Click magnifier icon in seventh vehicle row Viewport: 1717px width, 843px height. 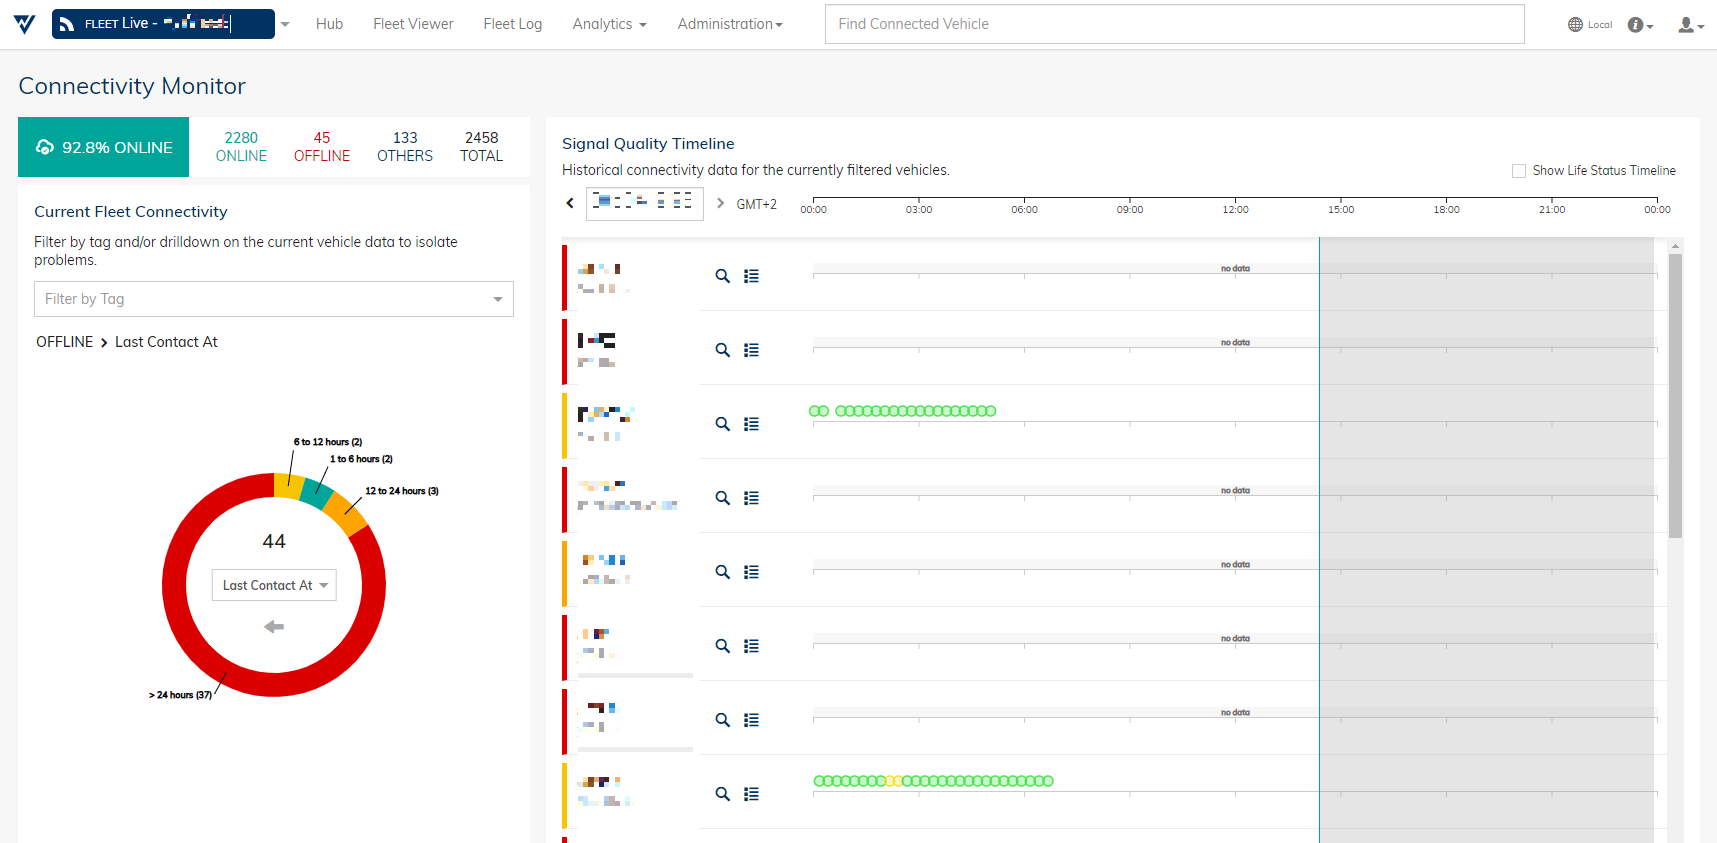pos(723,720)
